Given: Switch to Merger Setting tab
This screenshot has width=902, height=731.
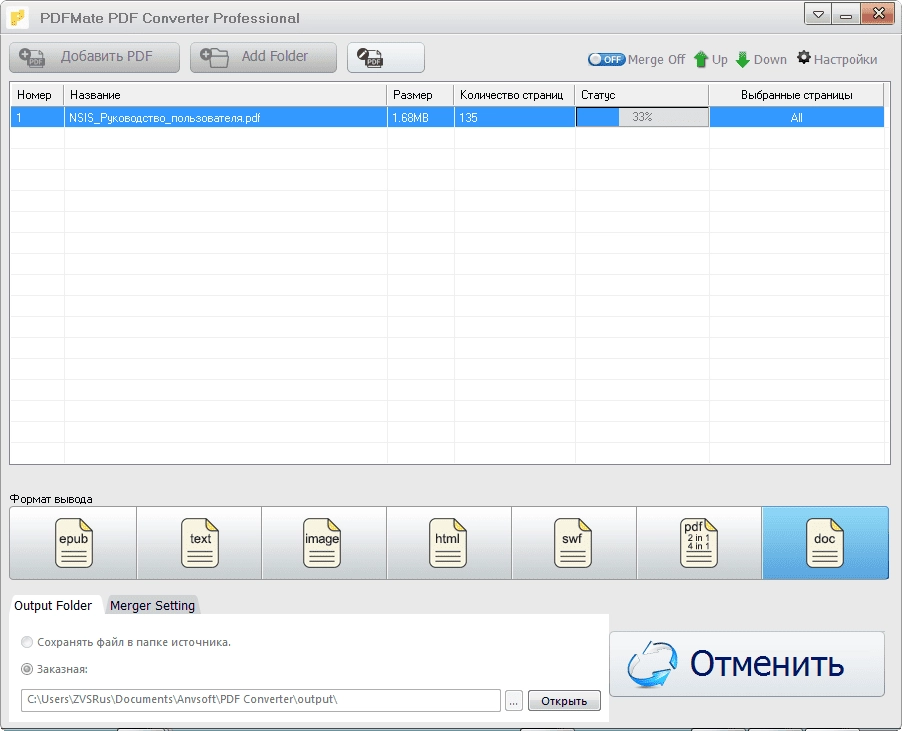Looking at the screenshot, I should (x=152, y=606).
